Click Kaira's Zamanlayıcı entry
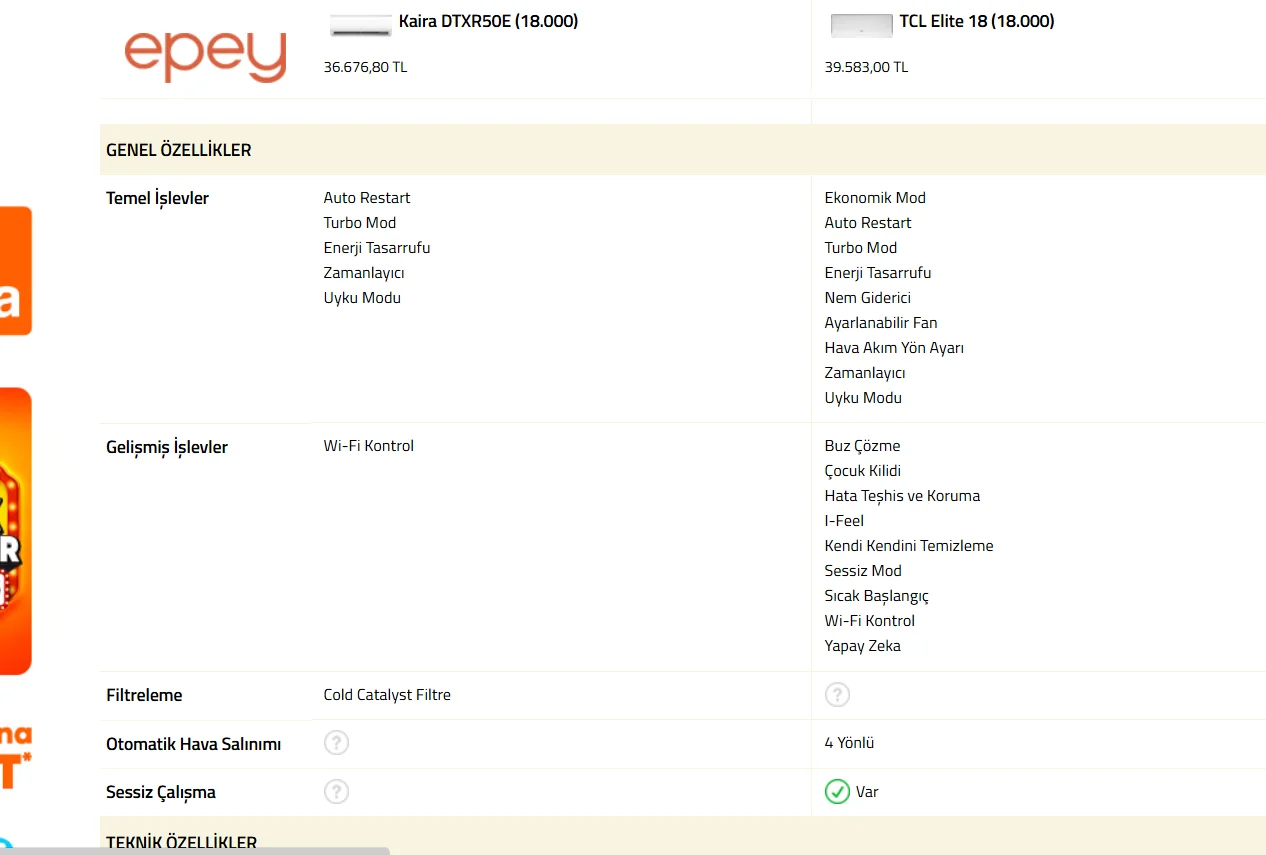 [x=364, y=273]
